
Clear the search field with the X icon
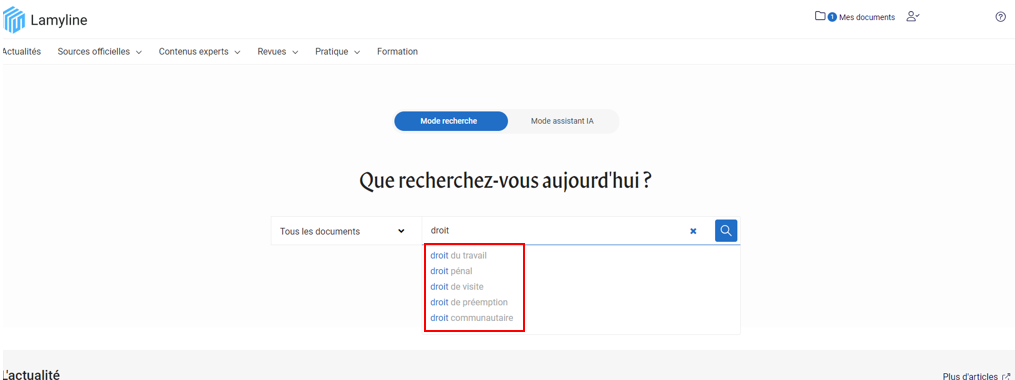693,231
